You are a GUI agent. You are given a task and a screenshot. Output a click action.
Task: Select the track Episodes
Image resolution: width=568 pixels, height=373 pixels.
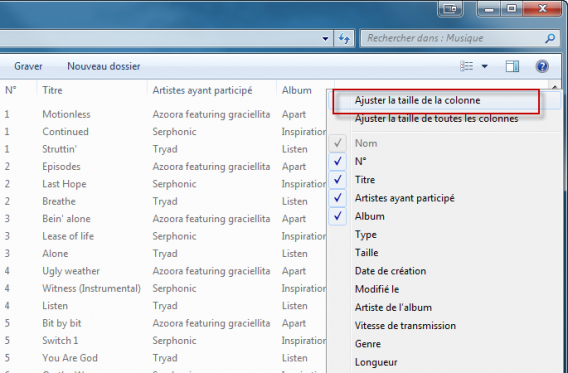[61, 167]
